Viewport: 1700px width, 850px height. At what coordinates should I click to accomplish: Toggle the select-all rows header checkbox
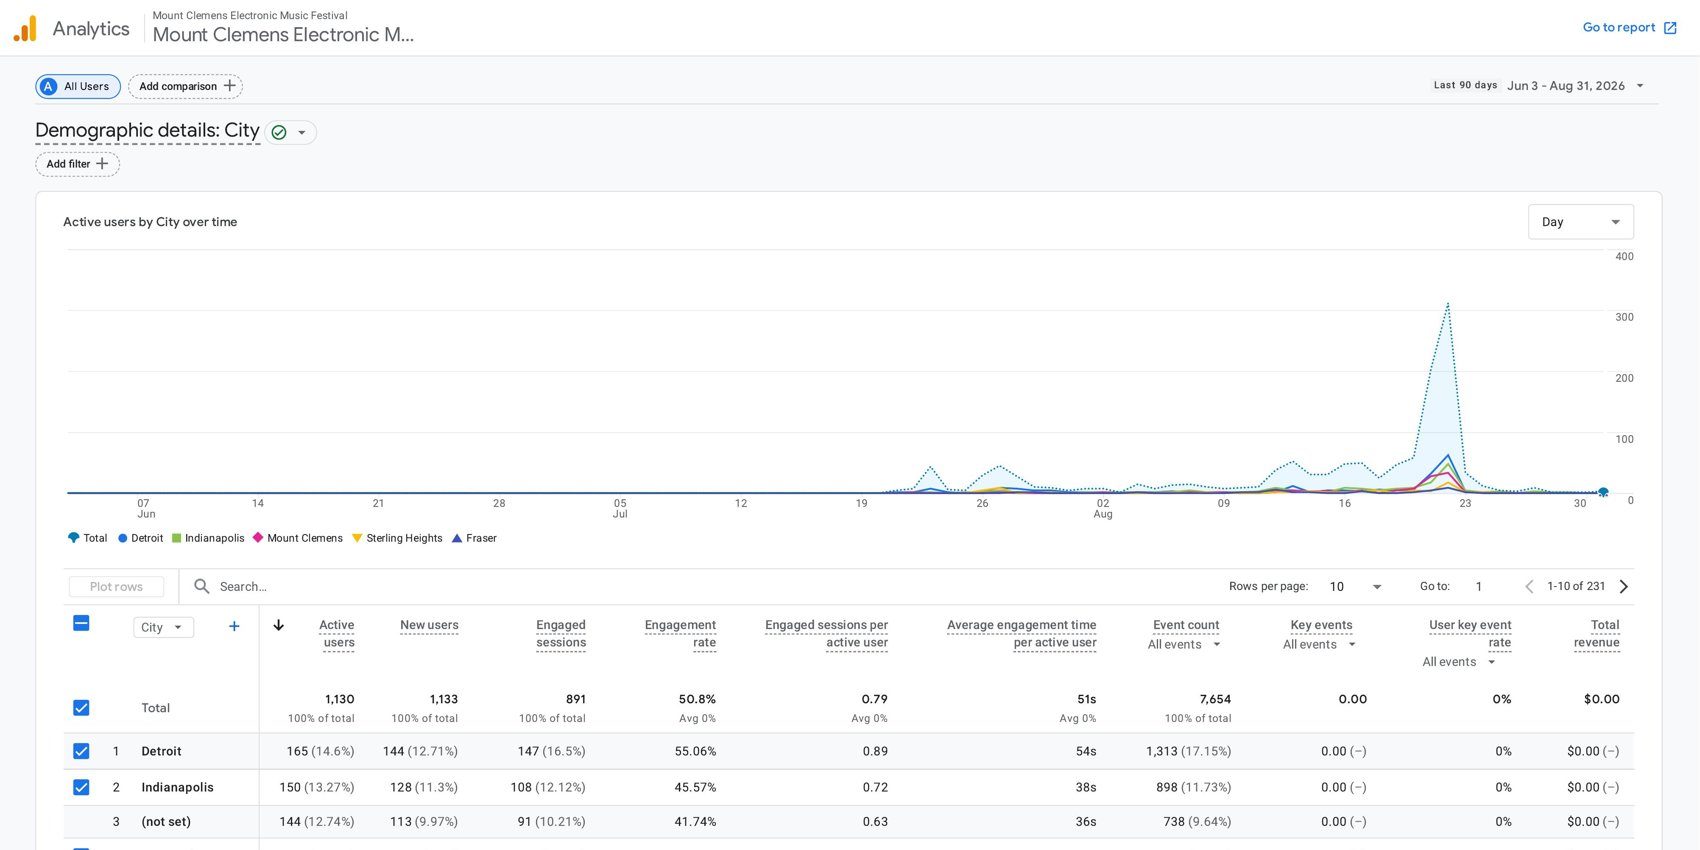click(x=82, y=623)
